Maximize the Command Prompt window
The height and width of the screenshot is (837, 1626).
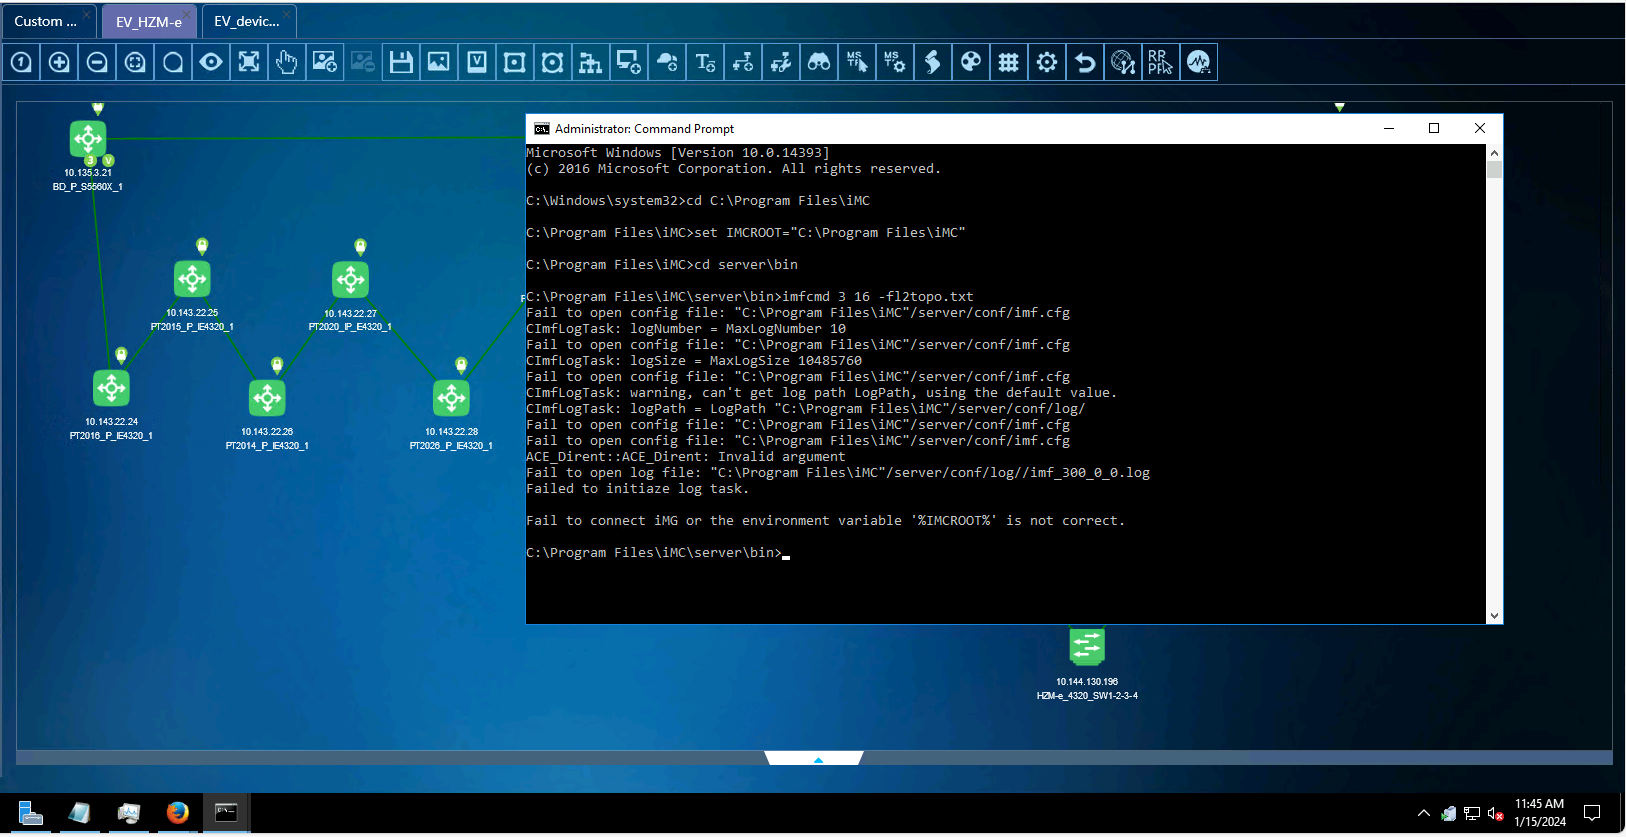point(1434,128)
